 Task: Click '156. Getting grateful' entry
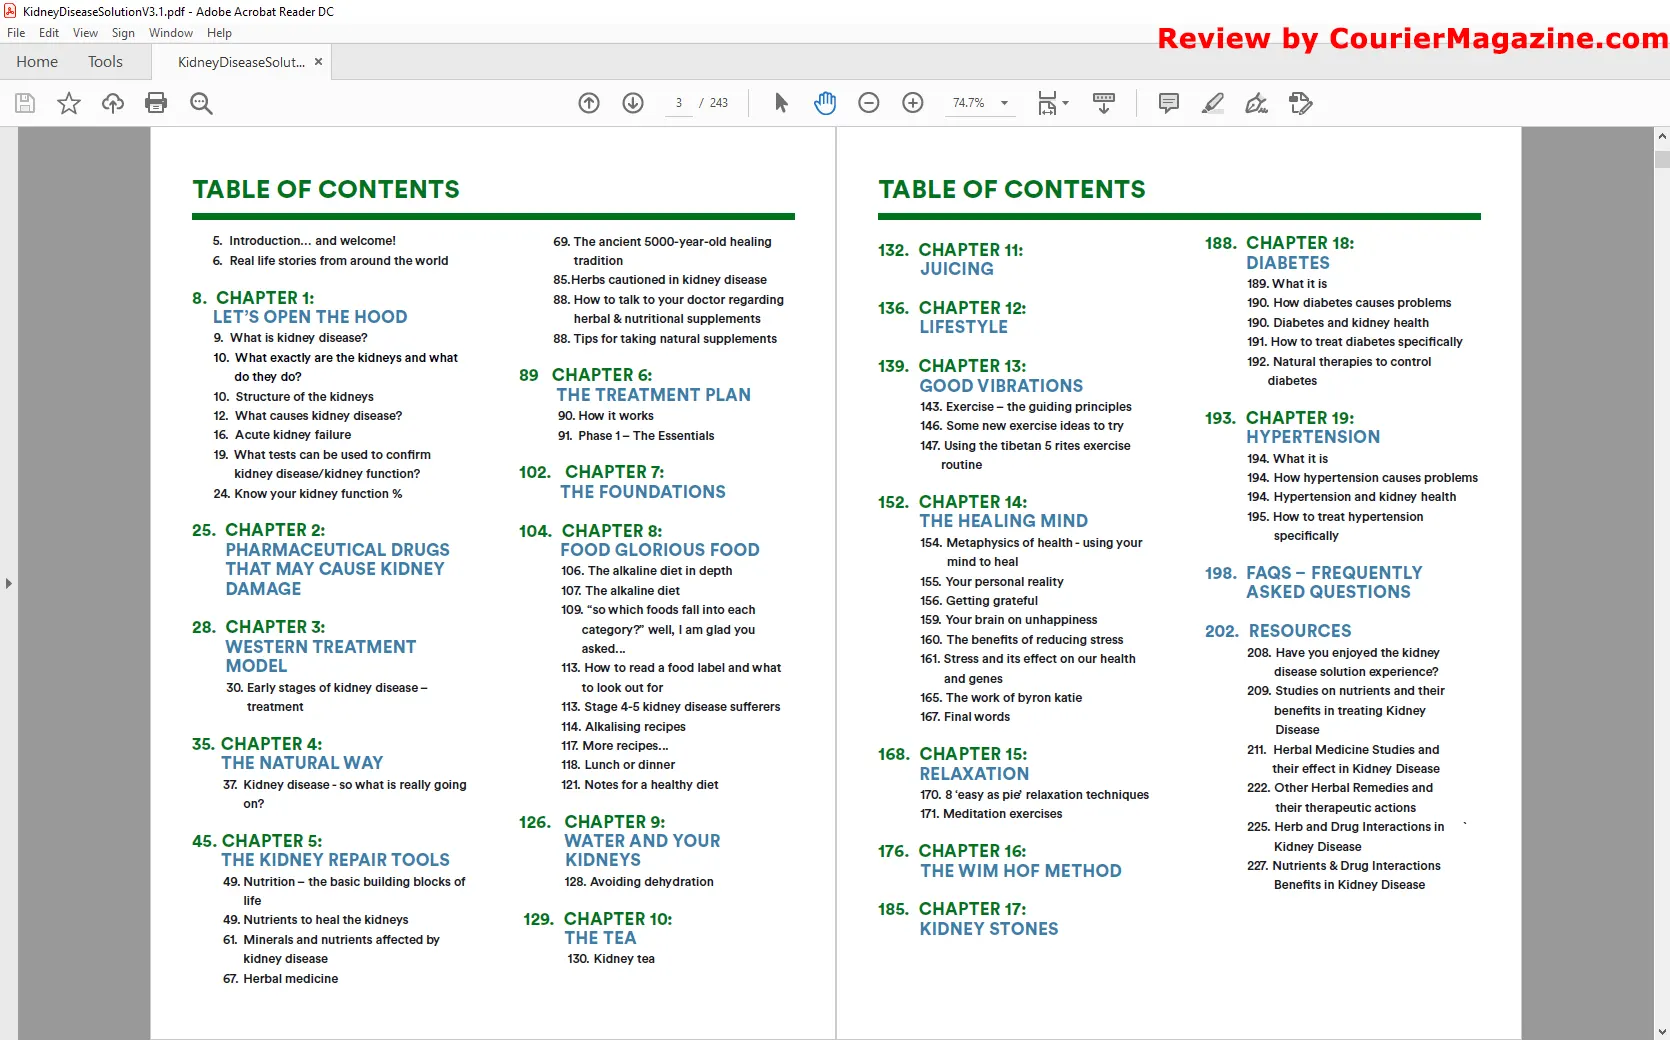(979, 601)
